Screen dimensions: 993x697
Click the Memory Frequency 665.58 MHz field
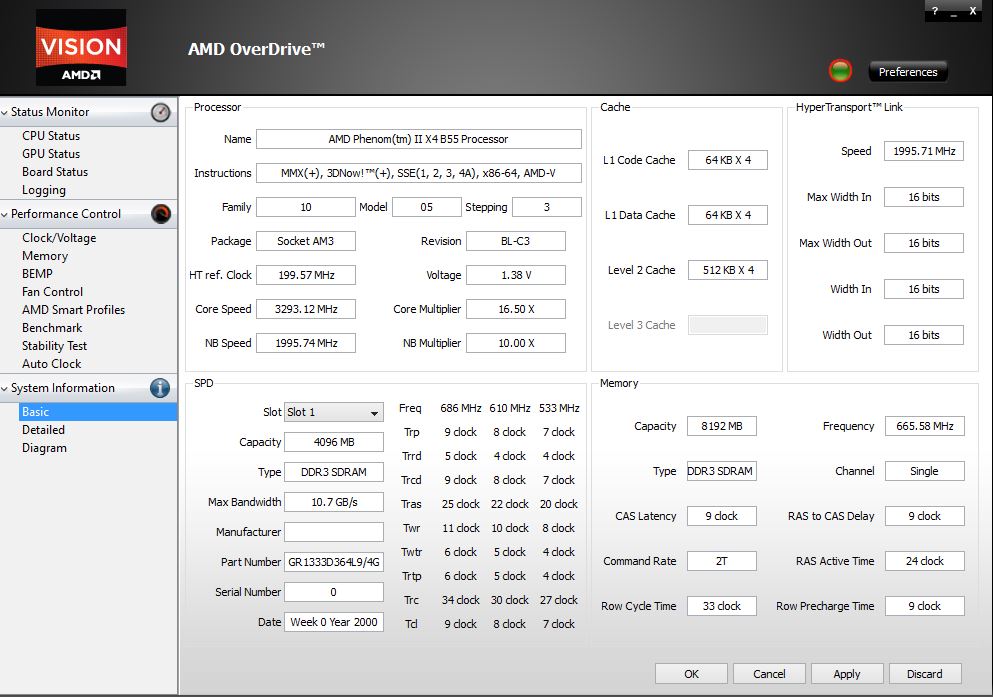(925, 426)
